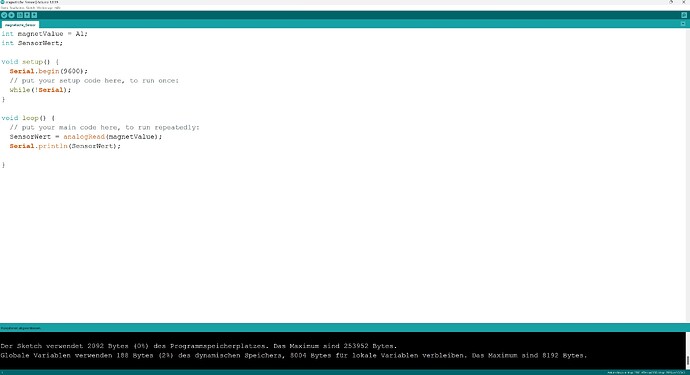Open a sketch with the up-arrow icon
Image resolution: width=690 pixels, height=375 pixels.
click(27, 15)
